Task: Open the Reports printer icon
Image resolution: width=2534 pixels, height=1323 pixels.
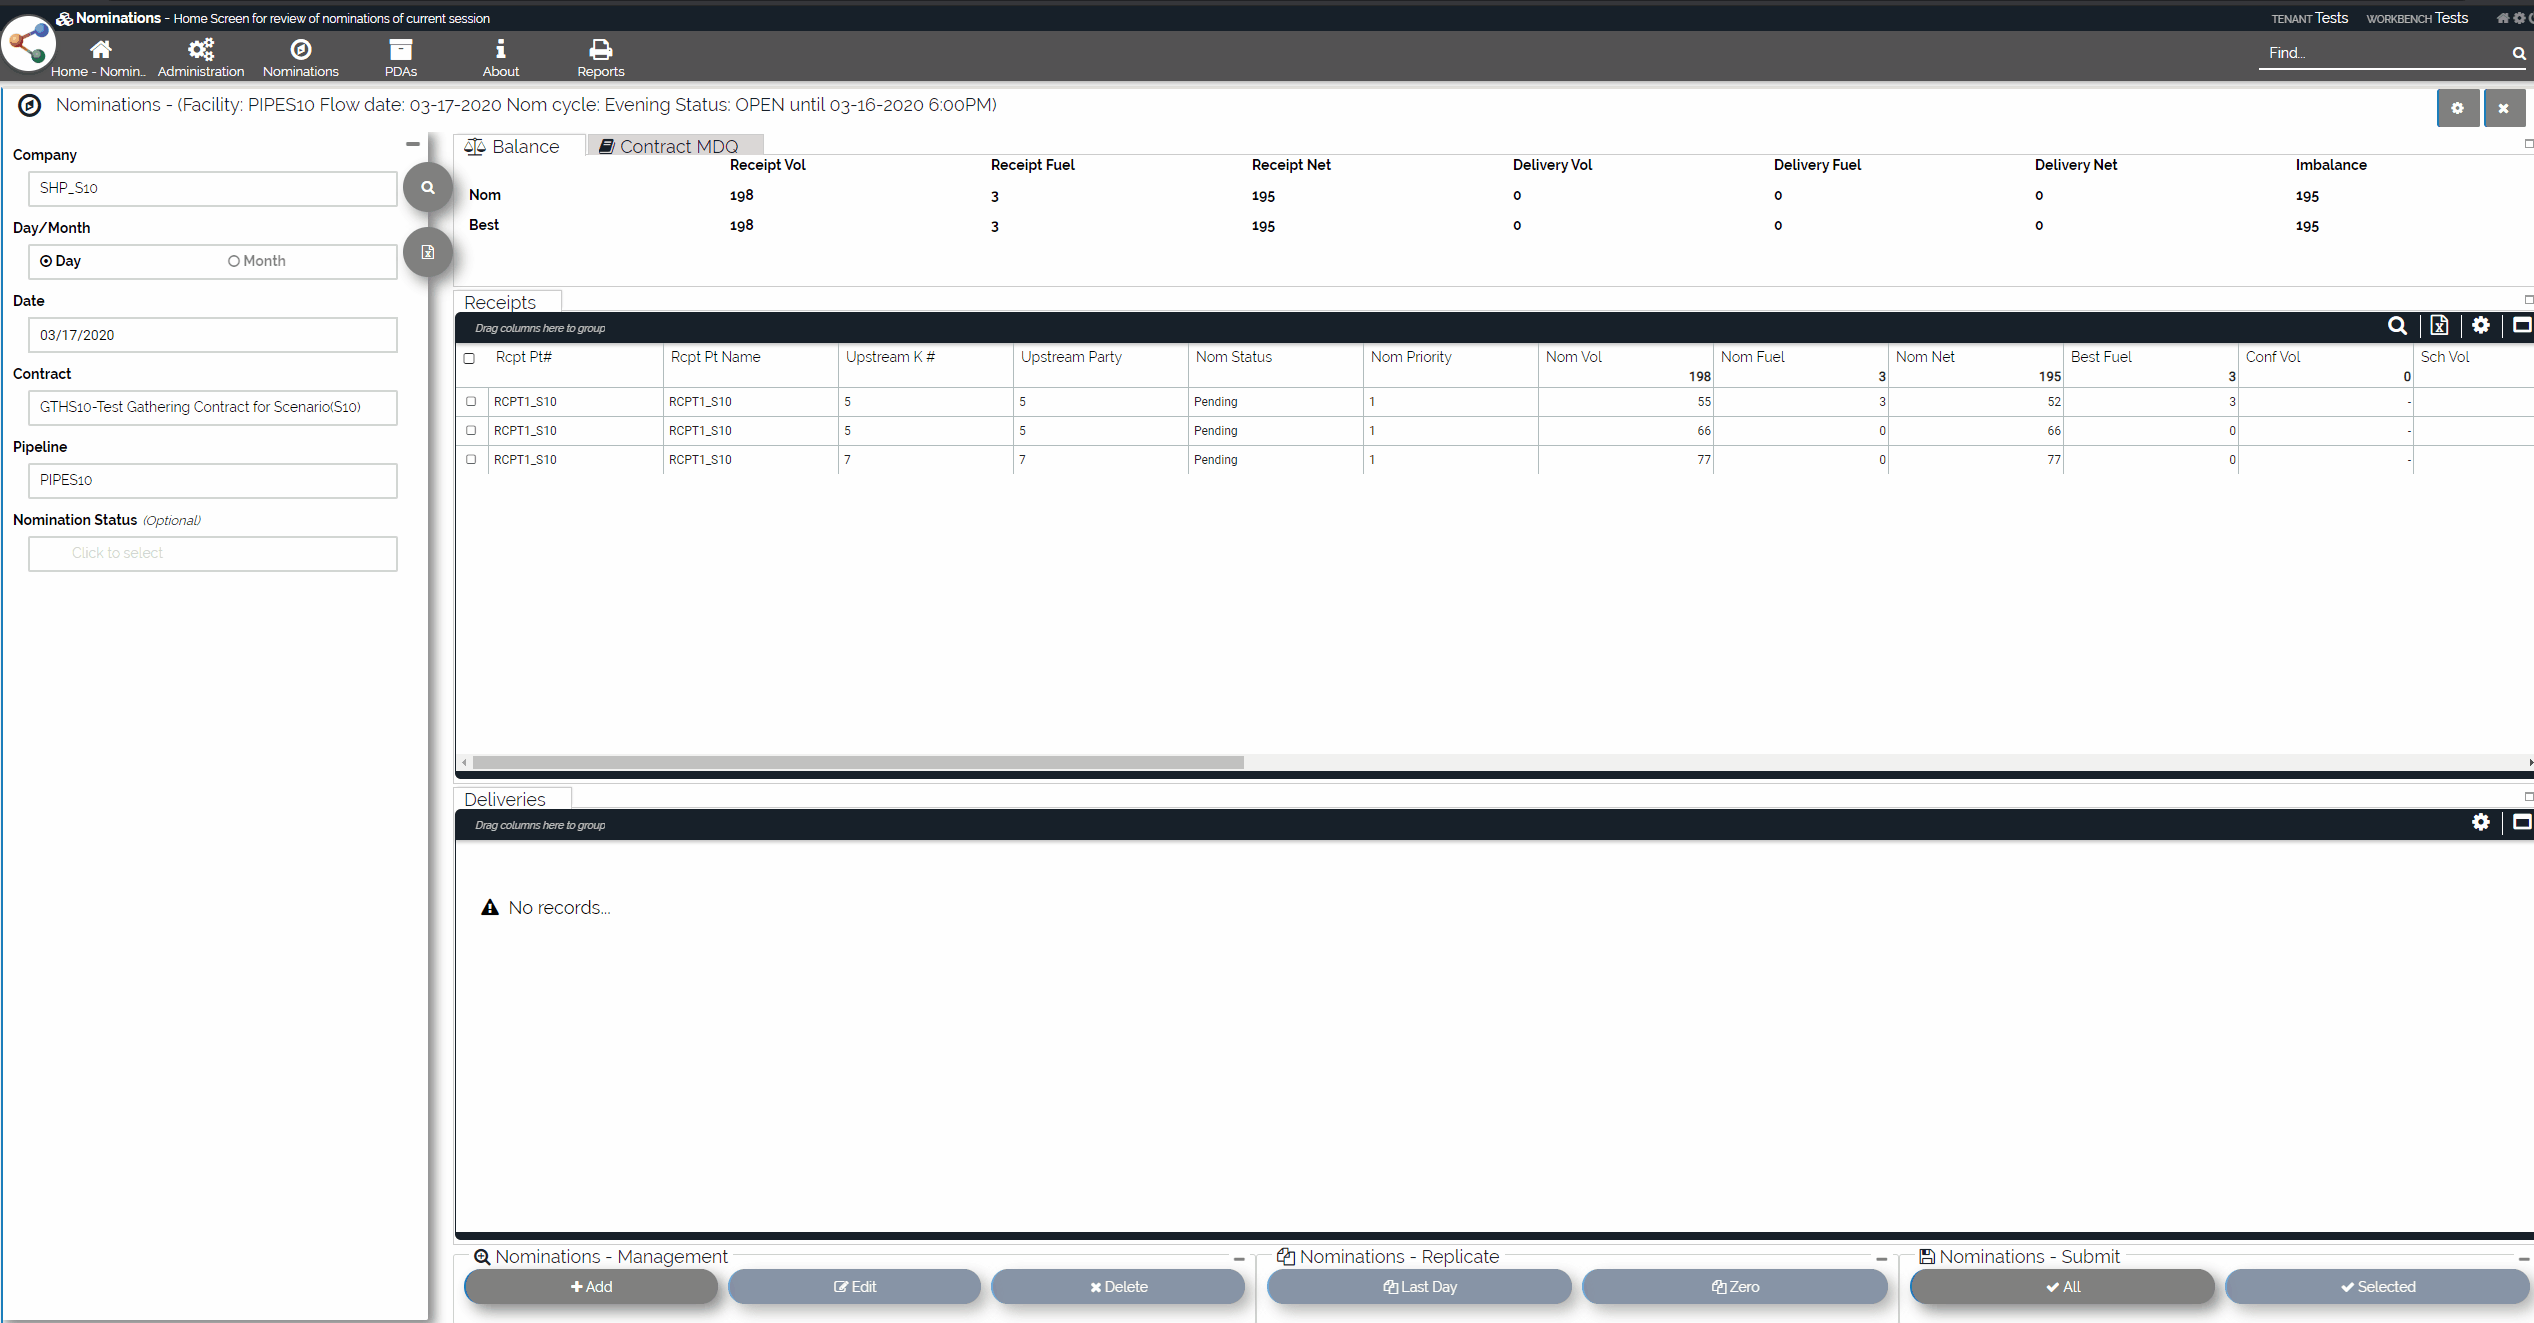Action: 600,50
